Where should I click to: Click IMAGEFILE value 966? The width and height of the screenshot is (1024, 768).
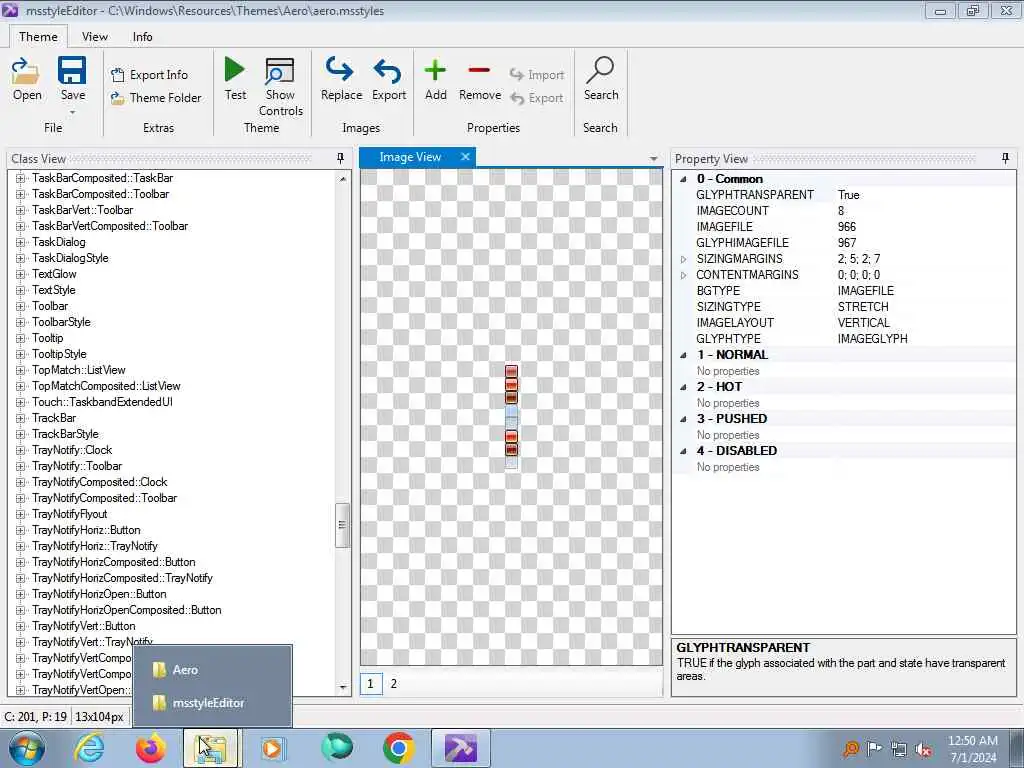point(846,227)
